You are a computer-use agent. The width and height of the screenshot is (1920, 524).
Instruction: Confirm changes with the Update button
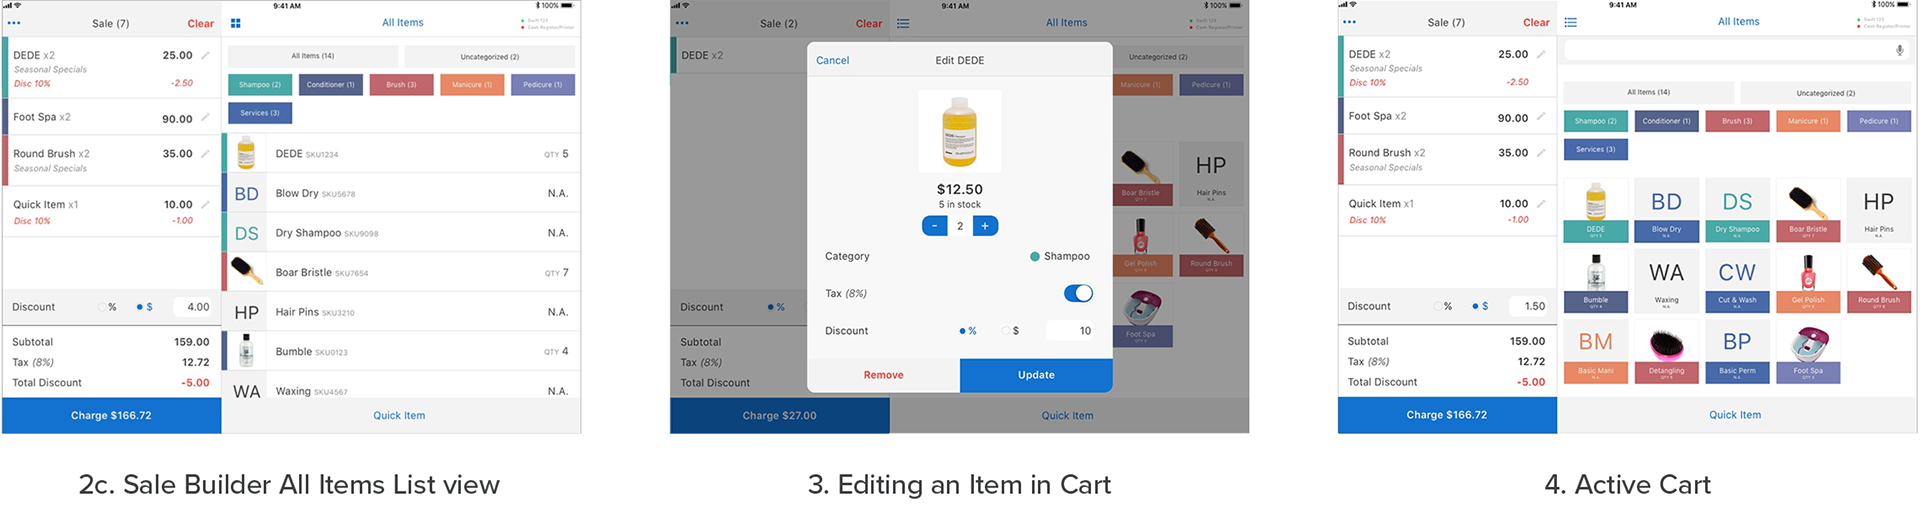click(1036, 375)
